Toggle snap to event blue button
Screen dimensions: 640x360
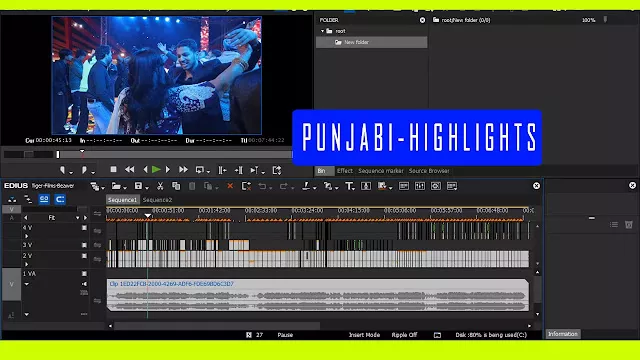click(60, 199)
